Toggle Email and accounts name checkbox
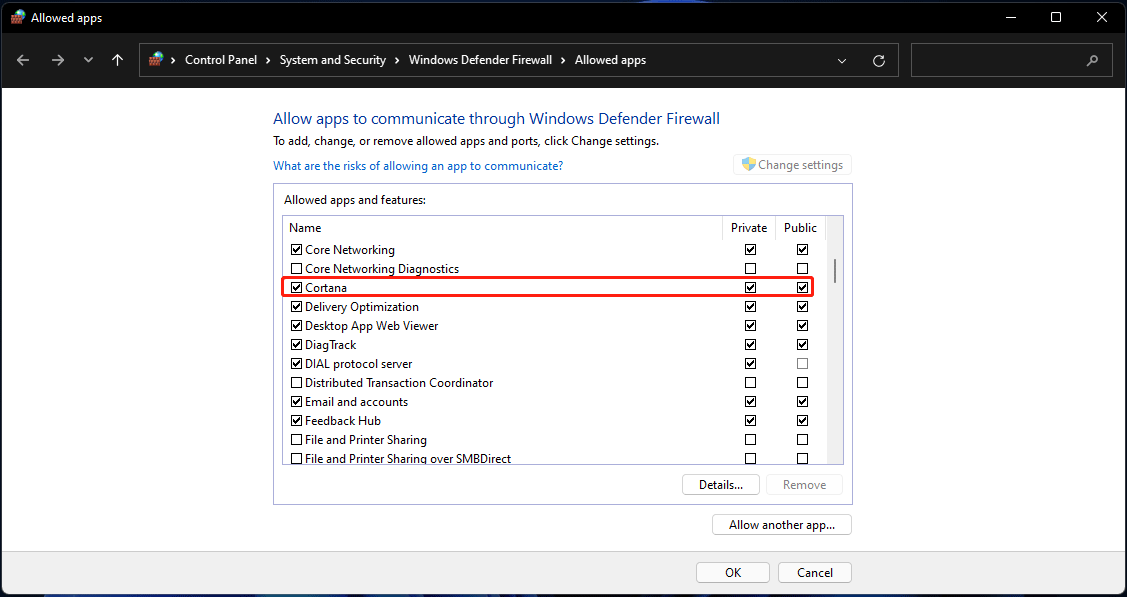Image resolution: width=1127 pixels, height=597 pixels. (x=296, y=402)
